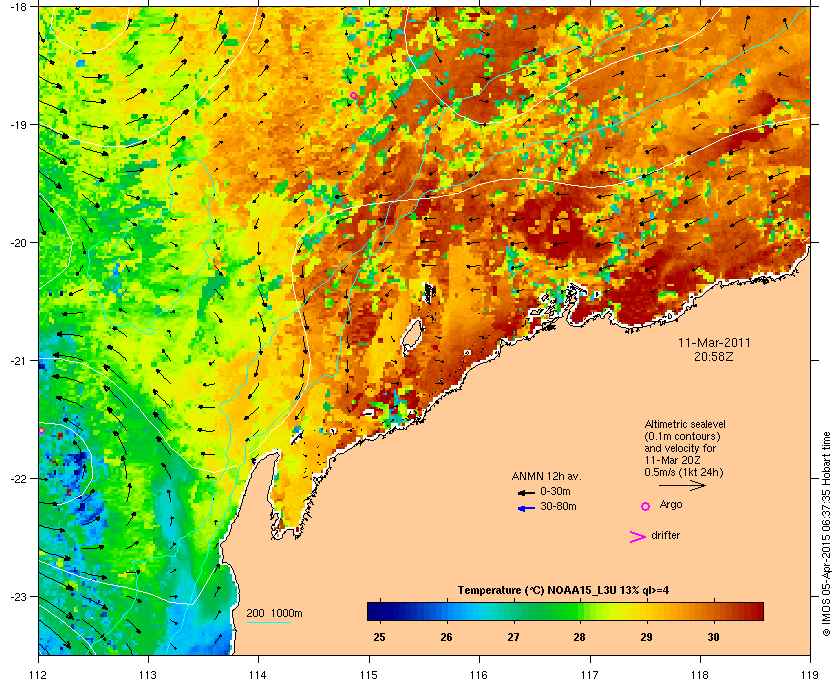840x680 pixels.
Task: Click the black 0-30m arrow in the legend
Action: point(526,492)
